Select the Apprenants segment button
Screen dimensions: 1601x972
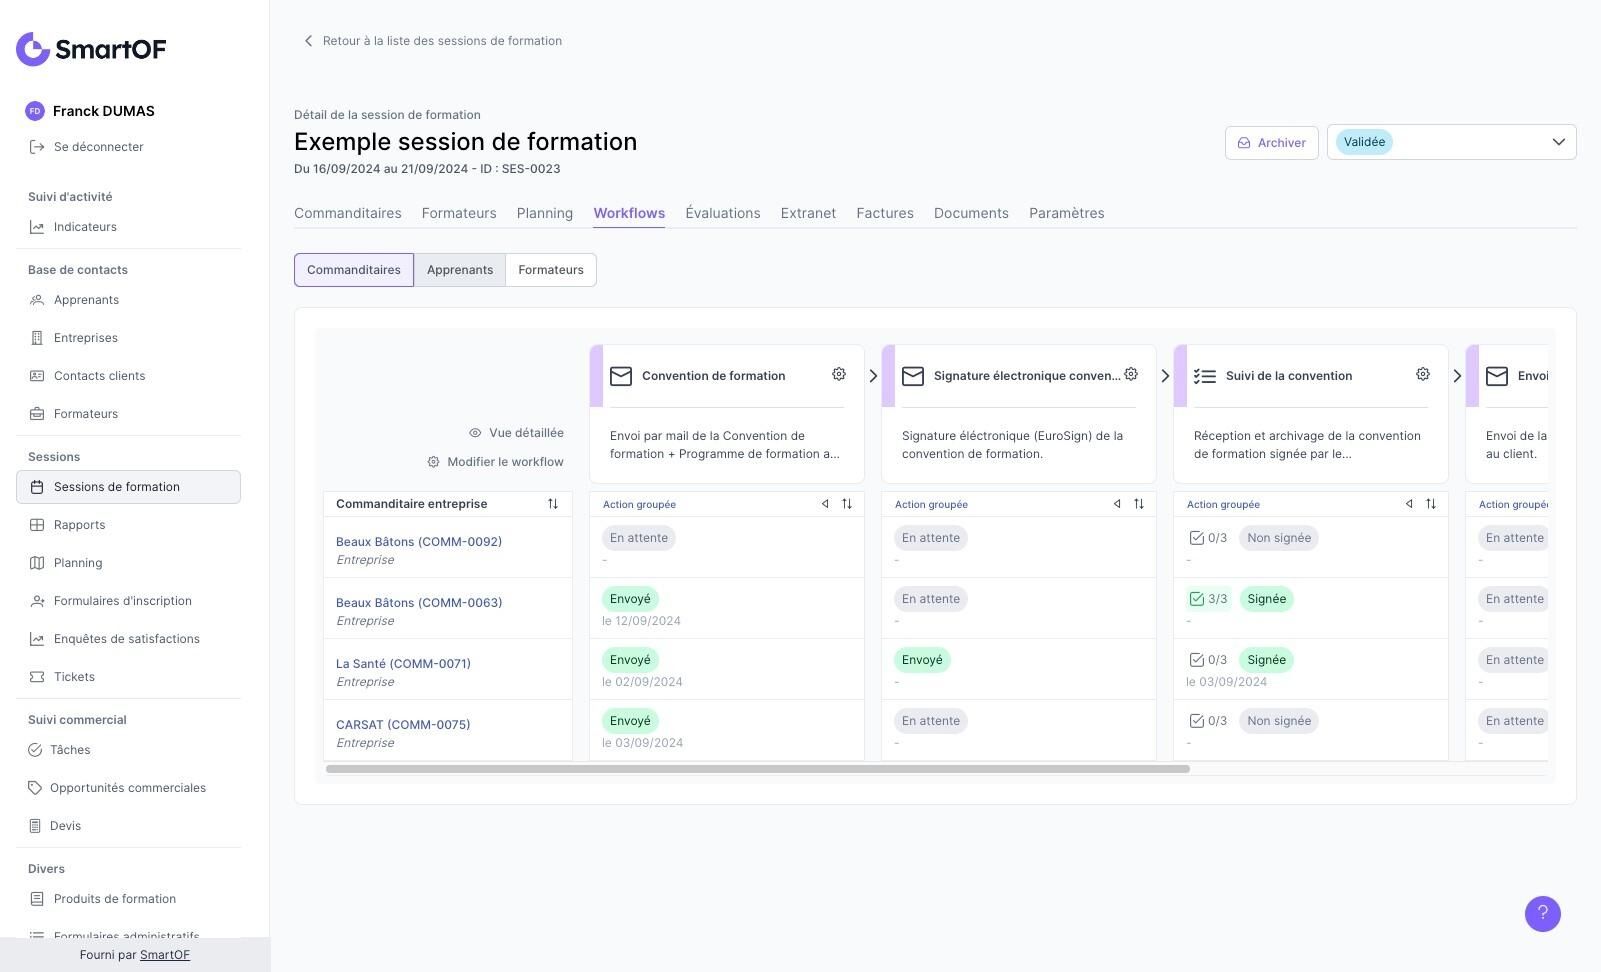pos(460,270)
